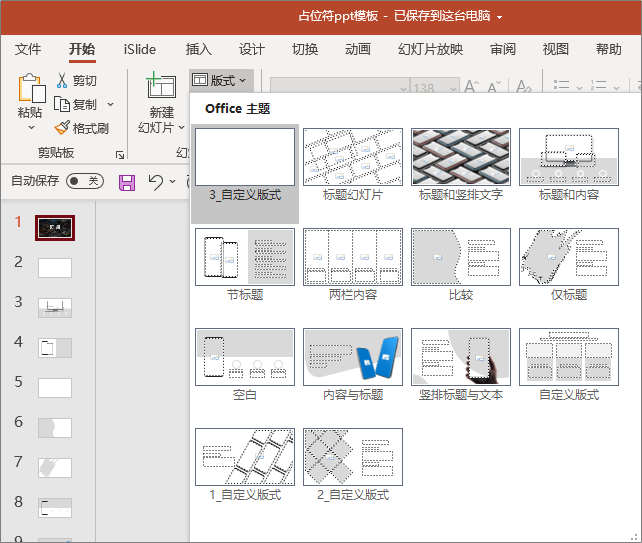Expand the Paste options arrow

(x=31, y=128)
